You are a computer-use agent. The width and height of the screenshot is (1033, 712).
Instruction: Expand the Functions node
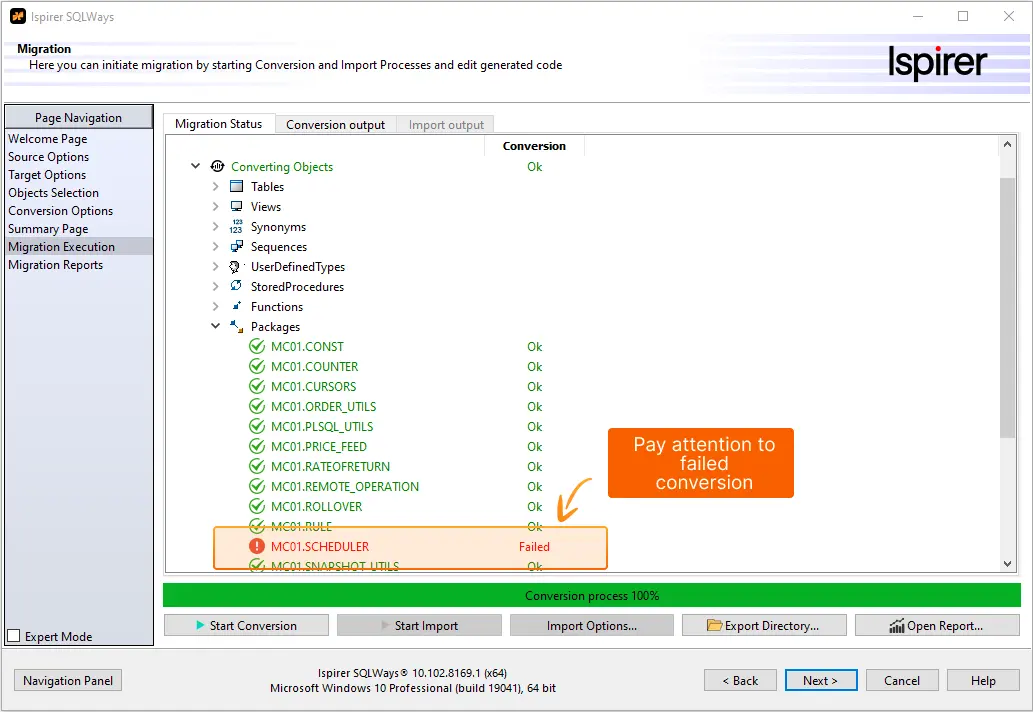[x=215, y=306]
